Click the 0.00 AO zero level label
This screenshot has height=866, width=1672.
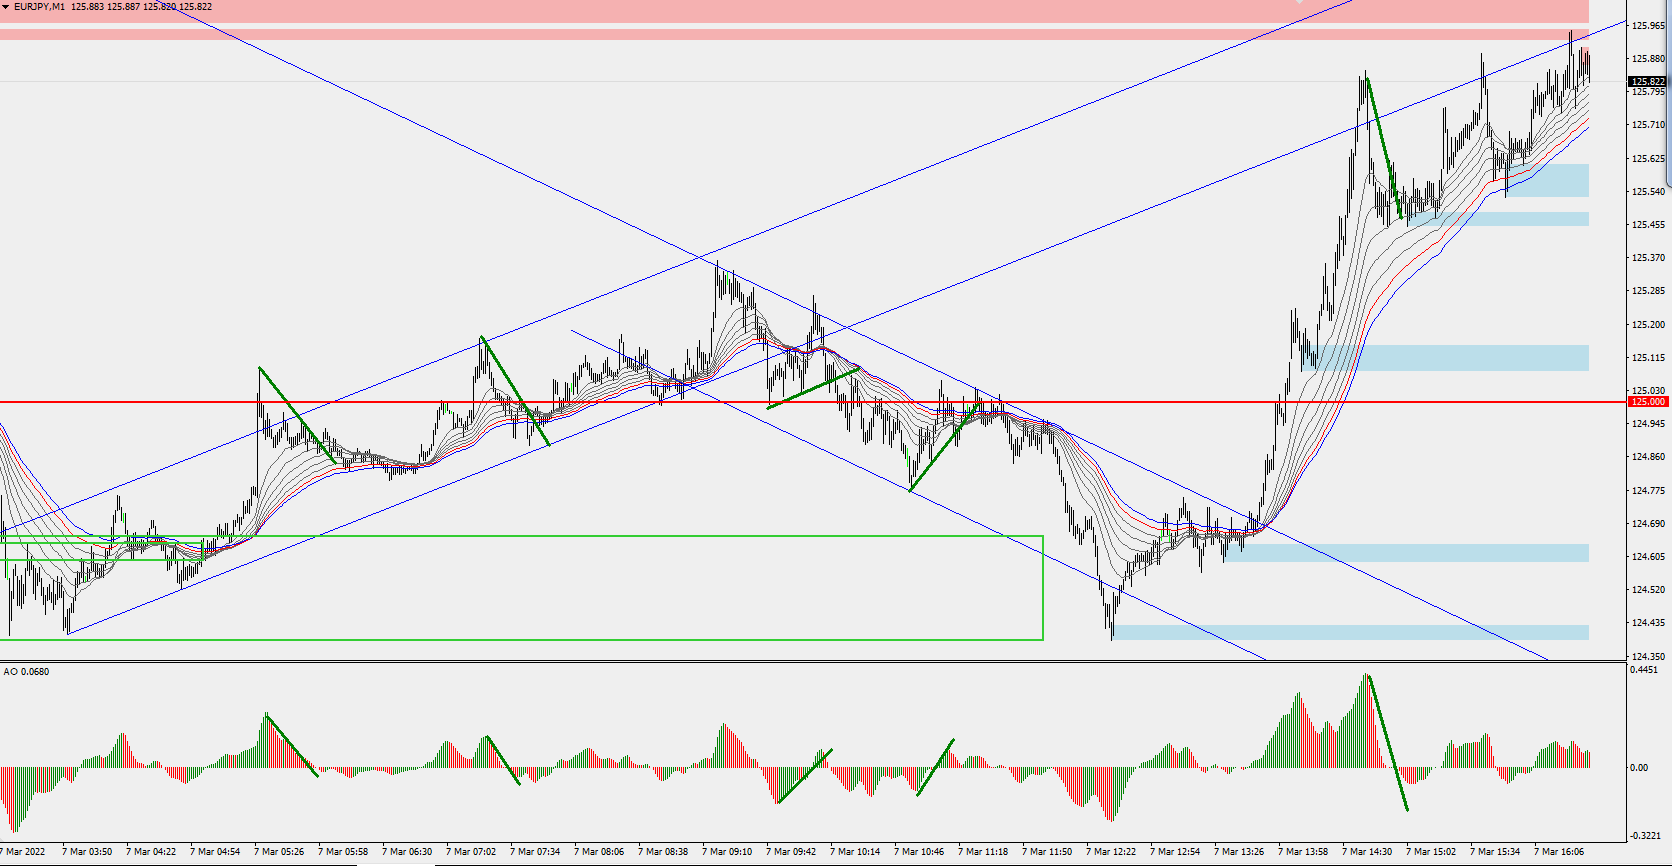1639,768
